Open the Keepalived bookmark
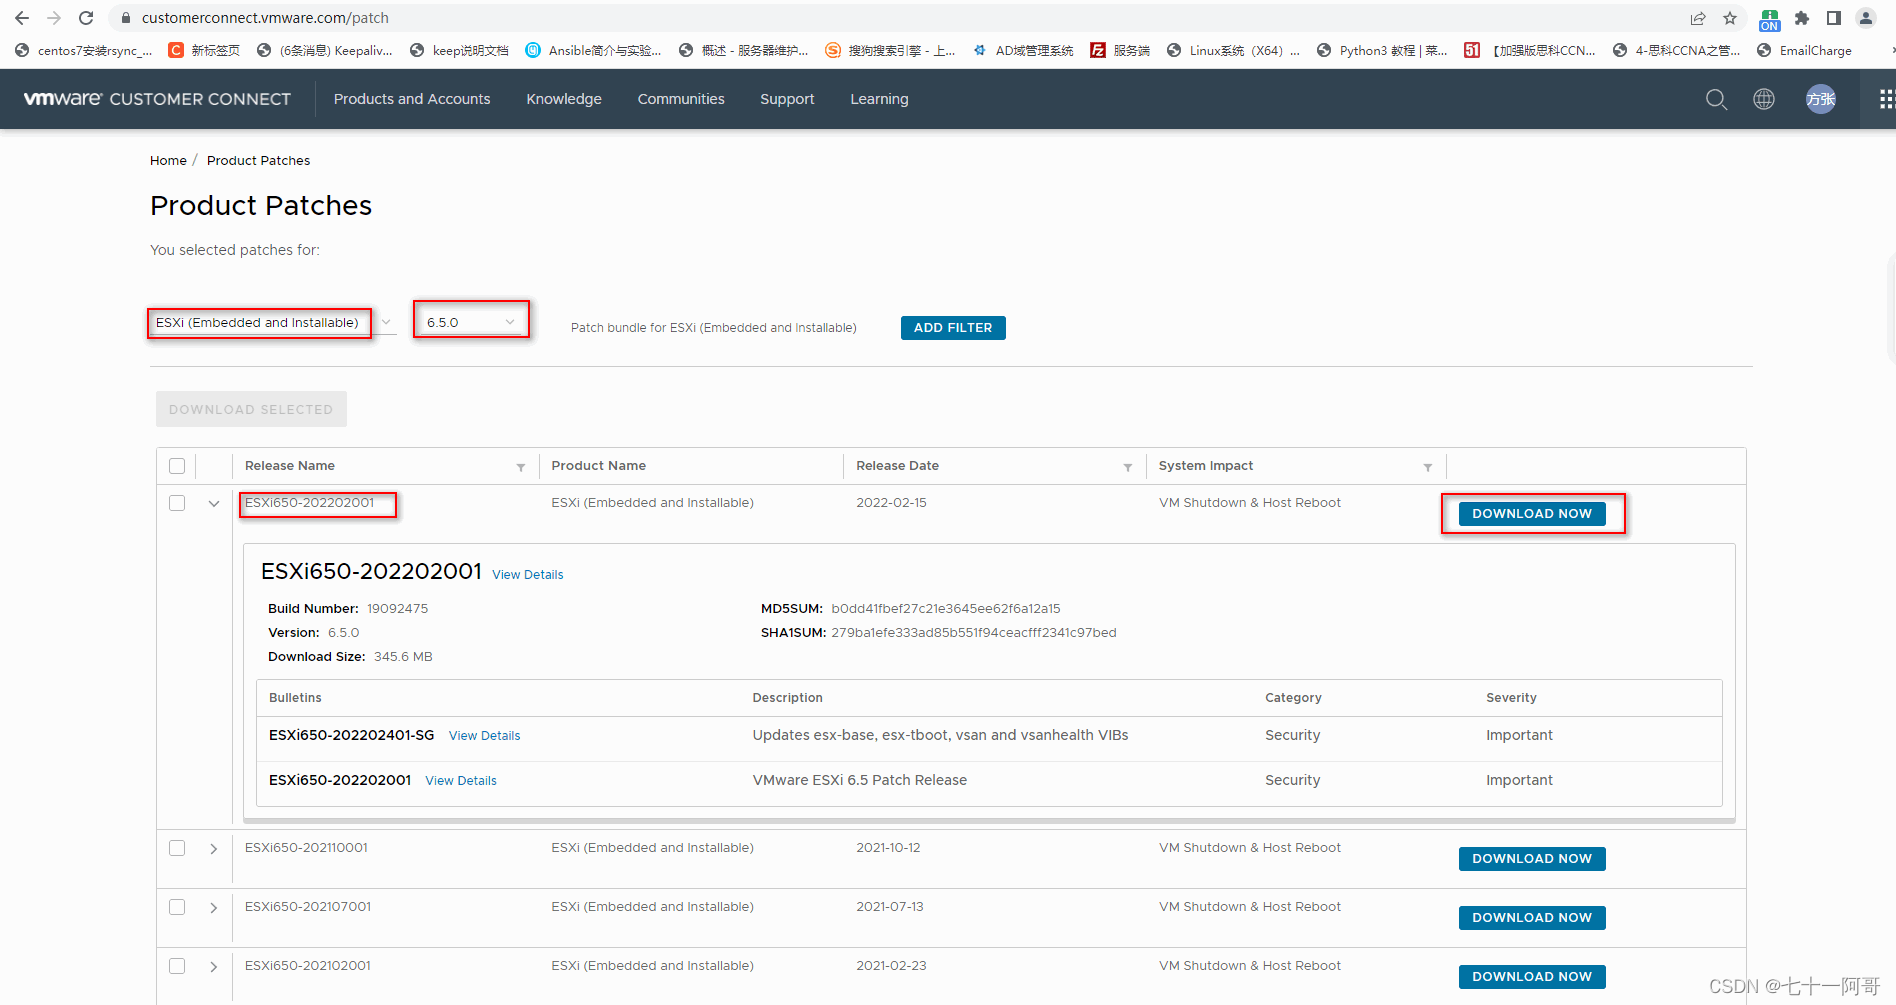The height and width of the screenshot is (1005, 1896). pos(325,50)
